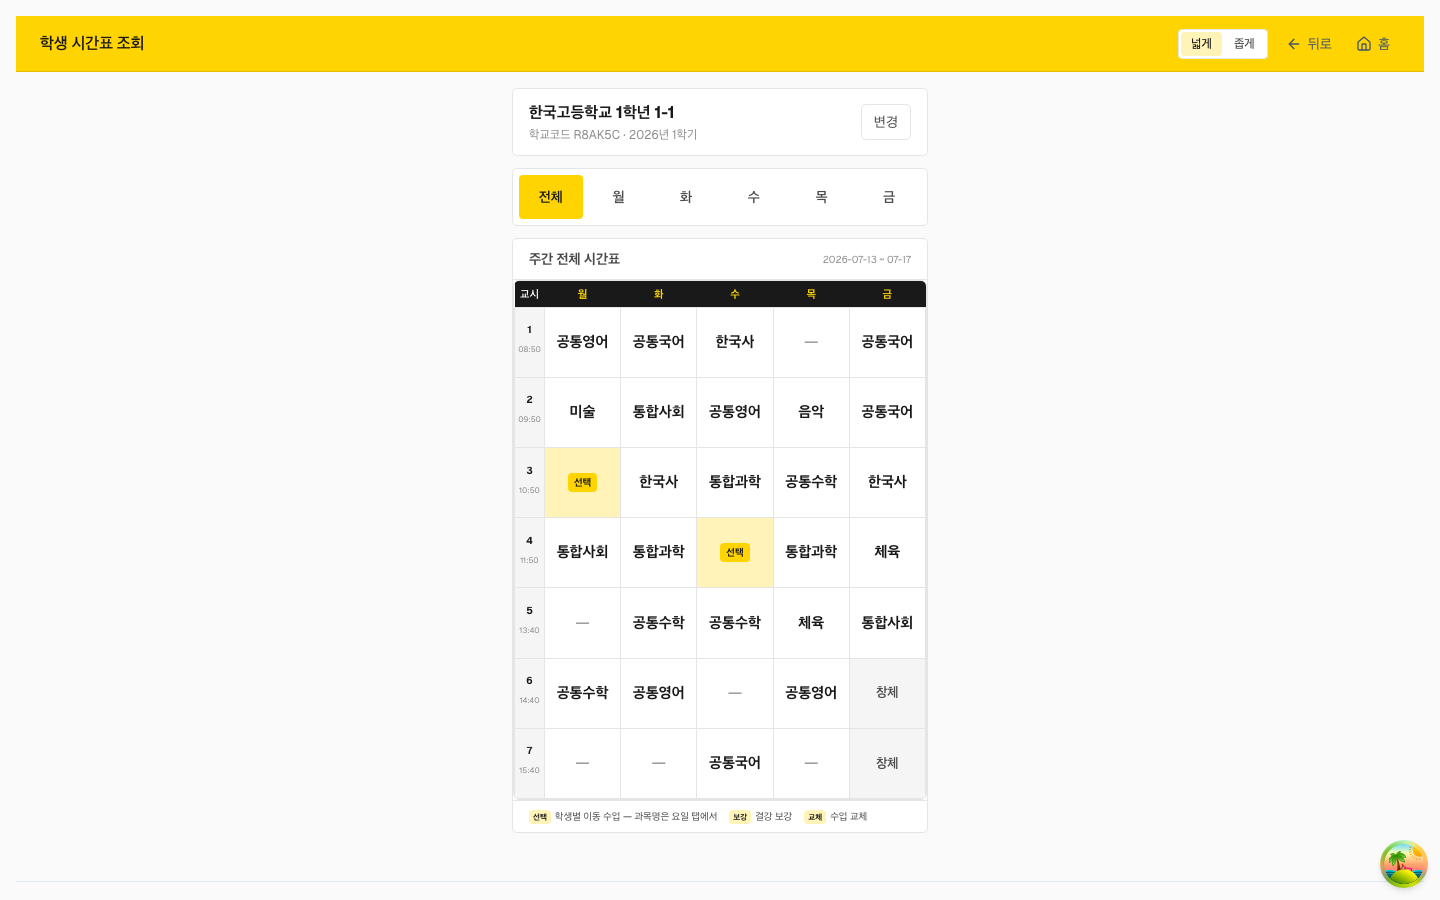Viewport: 1440px width, 900px height.
Task: Click Friday period 1 공통국어
Action: tap(887, 342)
